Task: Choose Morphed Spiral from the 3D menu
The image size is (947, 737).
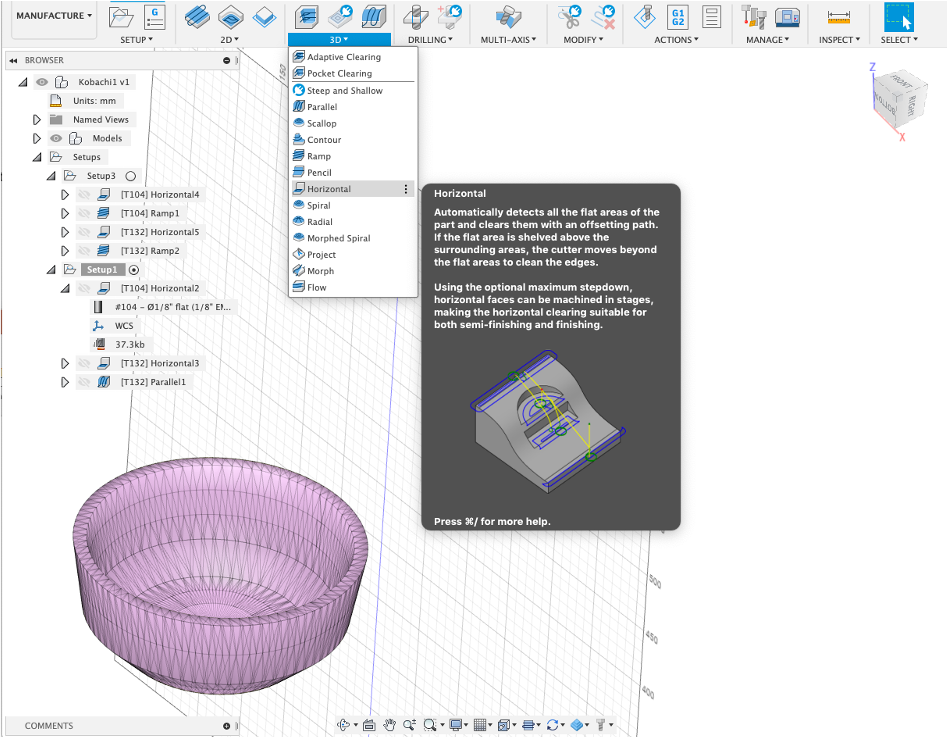Action: 353,238
